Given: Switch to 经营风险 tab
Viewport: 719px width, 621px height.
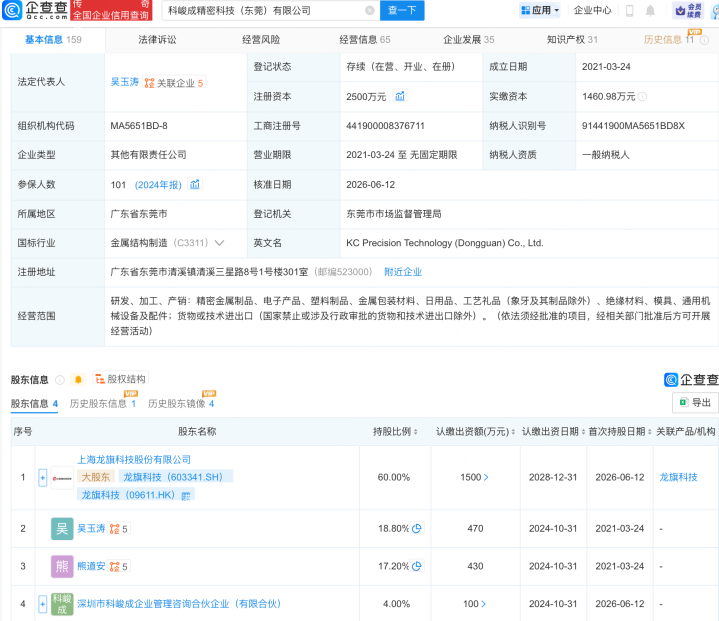Looking at the screenshot, I should coord(261,40).
